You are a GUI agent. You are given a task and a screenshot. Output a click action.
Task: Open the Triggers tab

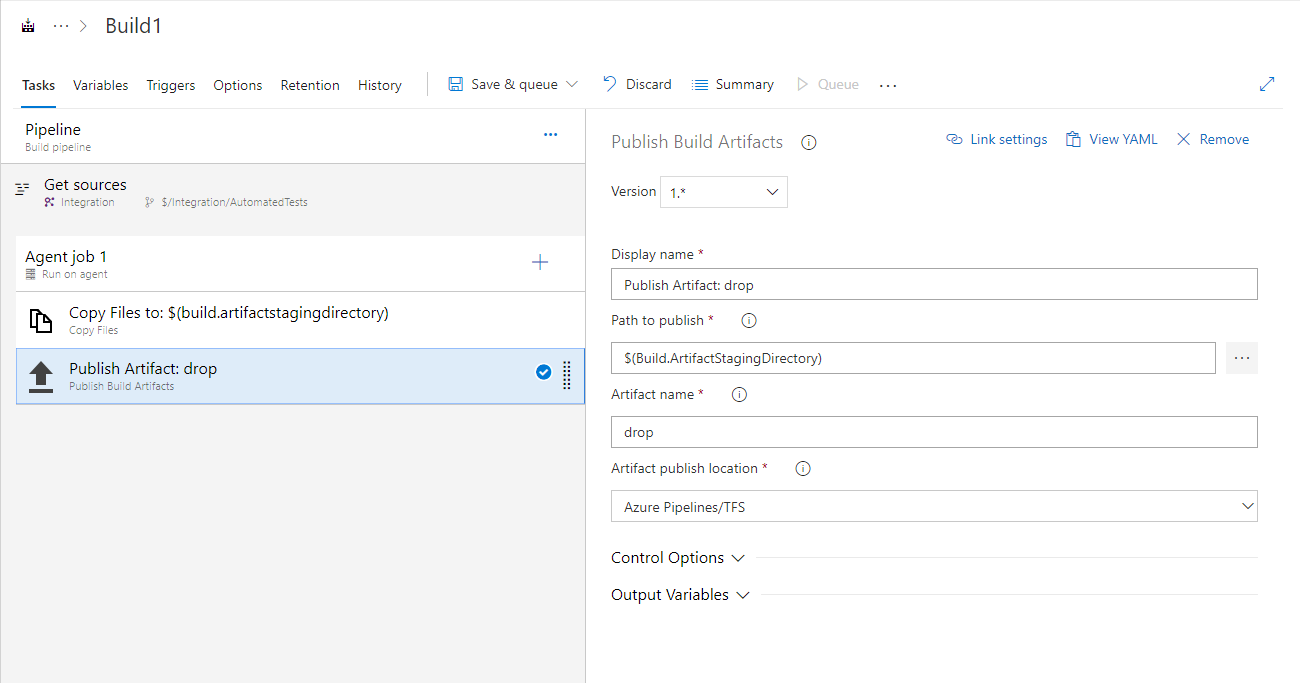point(170,85)
